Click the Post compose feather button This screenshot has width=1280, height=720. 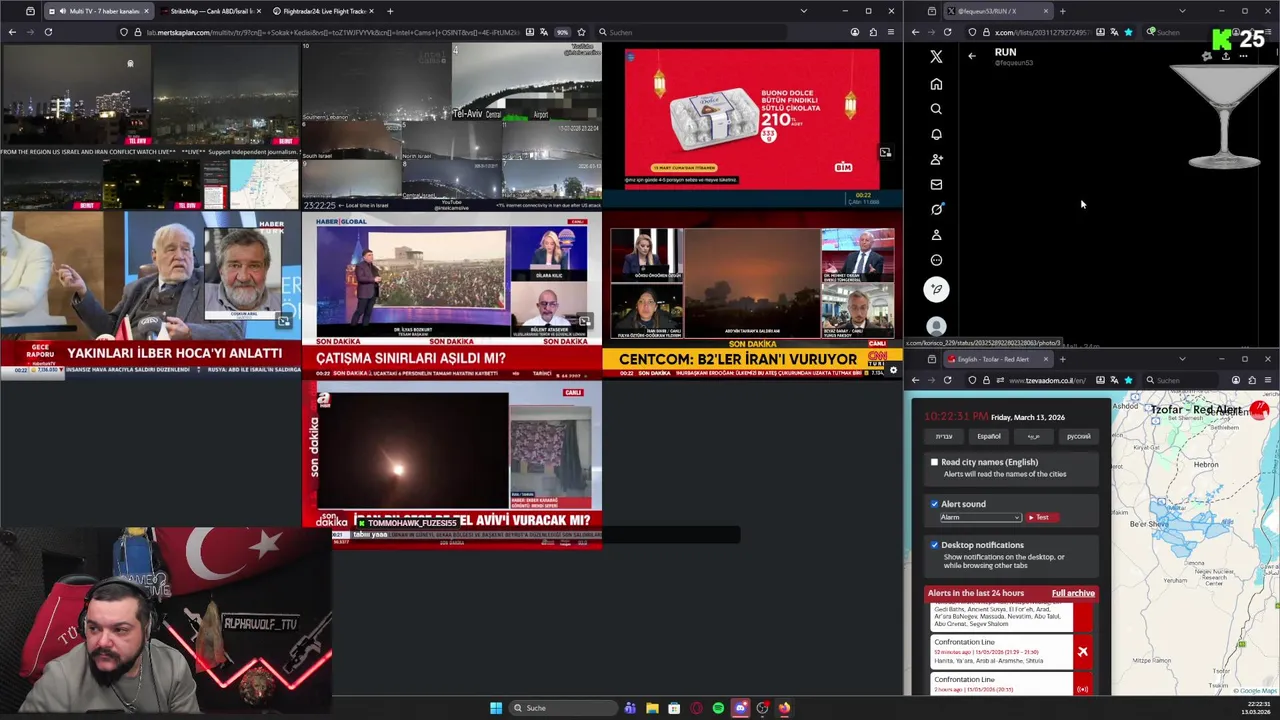point(936,290)
